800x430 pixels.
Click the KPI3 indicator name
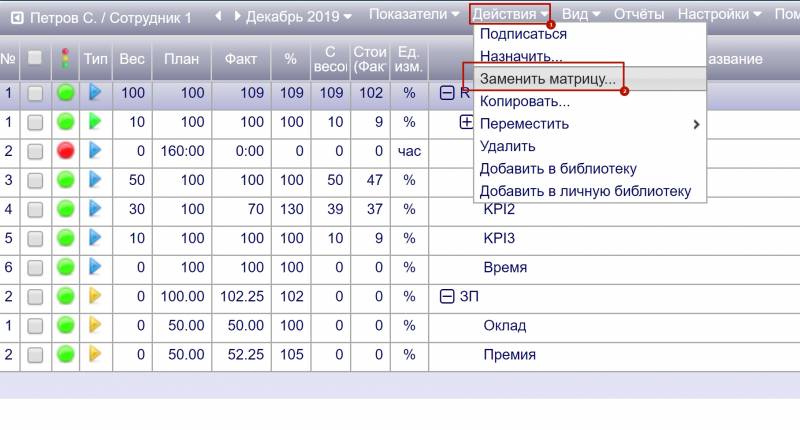click(499, 238)
